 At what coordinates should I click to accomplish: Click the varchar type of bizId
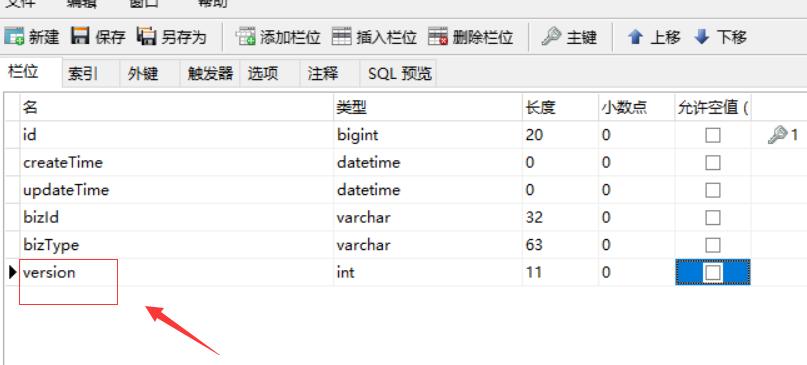(428, 217)
